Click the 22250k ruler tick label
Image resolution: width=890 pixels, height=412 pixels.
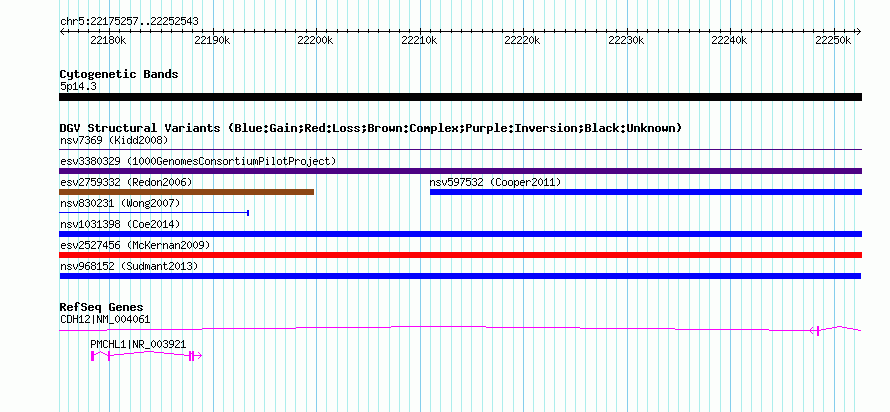(x=833, y=40)
